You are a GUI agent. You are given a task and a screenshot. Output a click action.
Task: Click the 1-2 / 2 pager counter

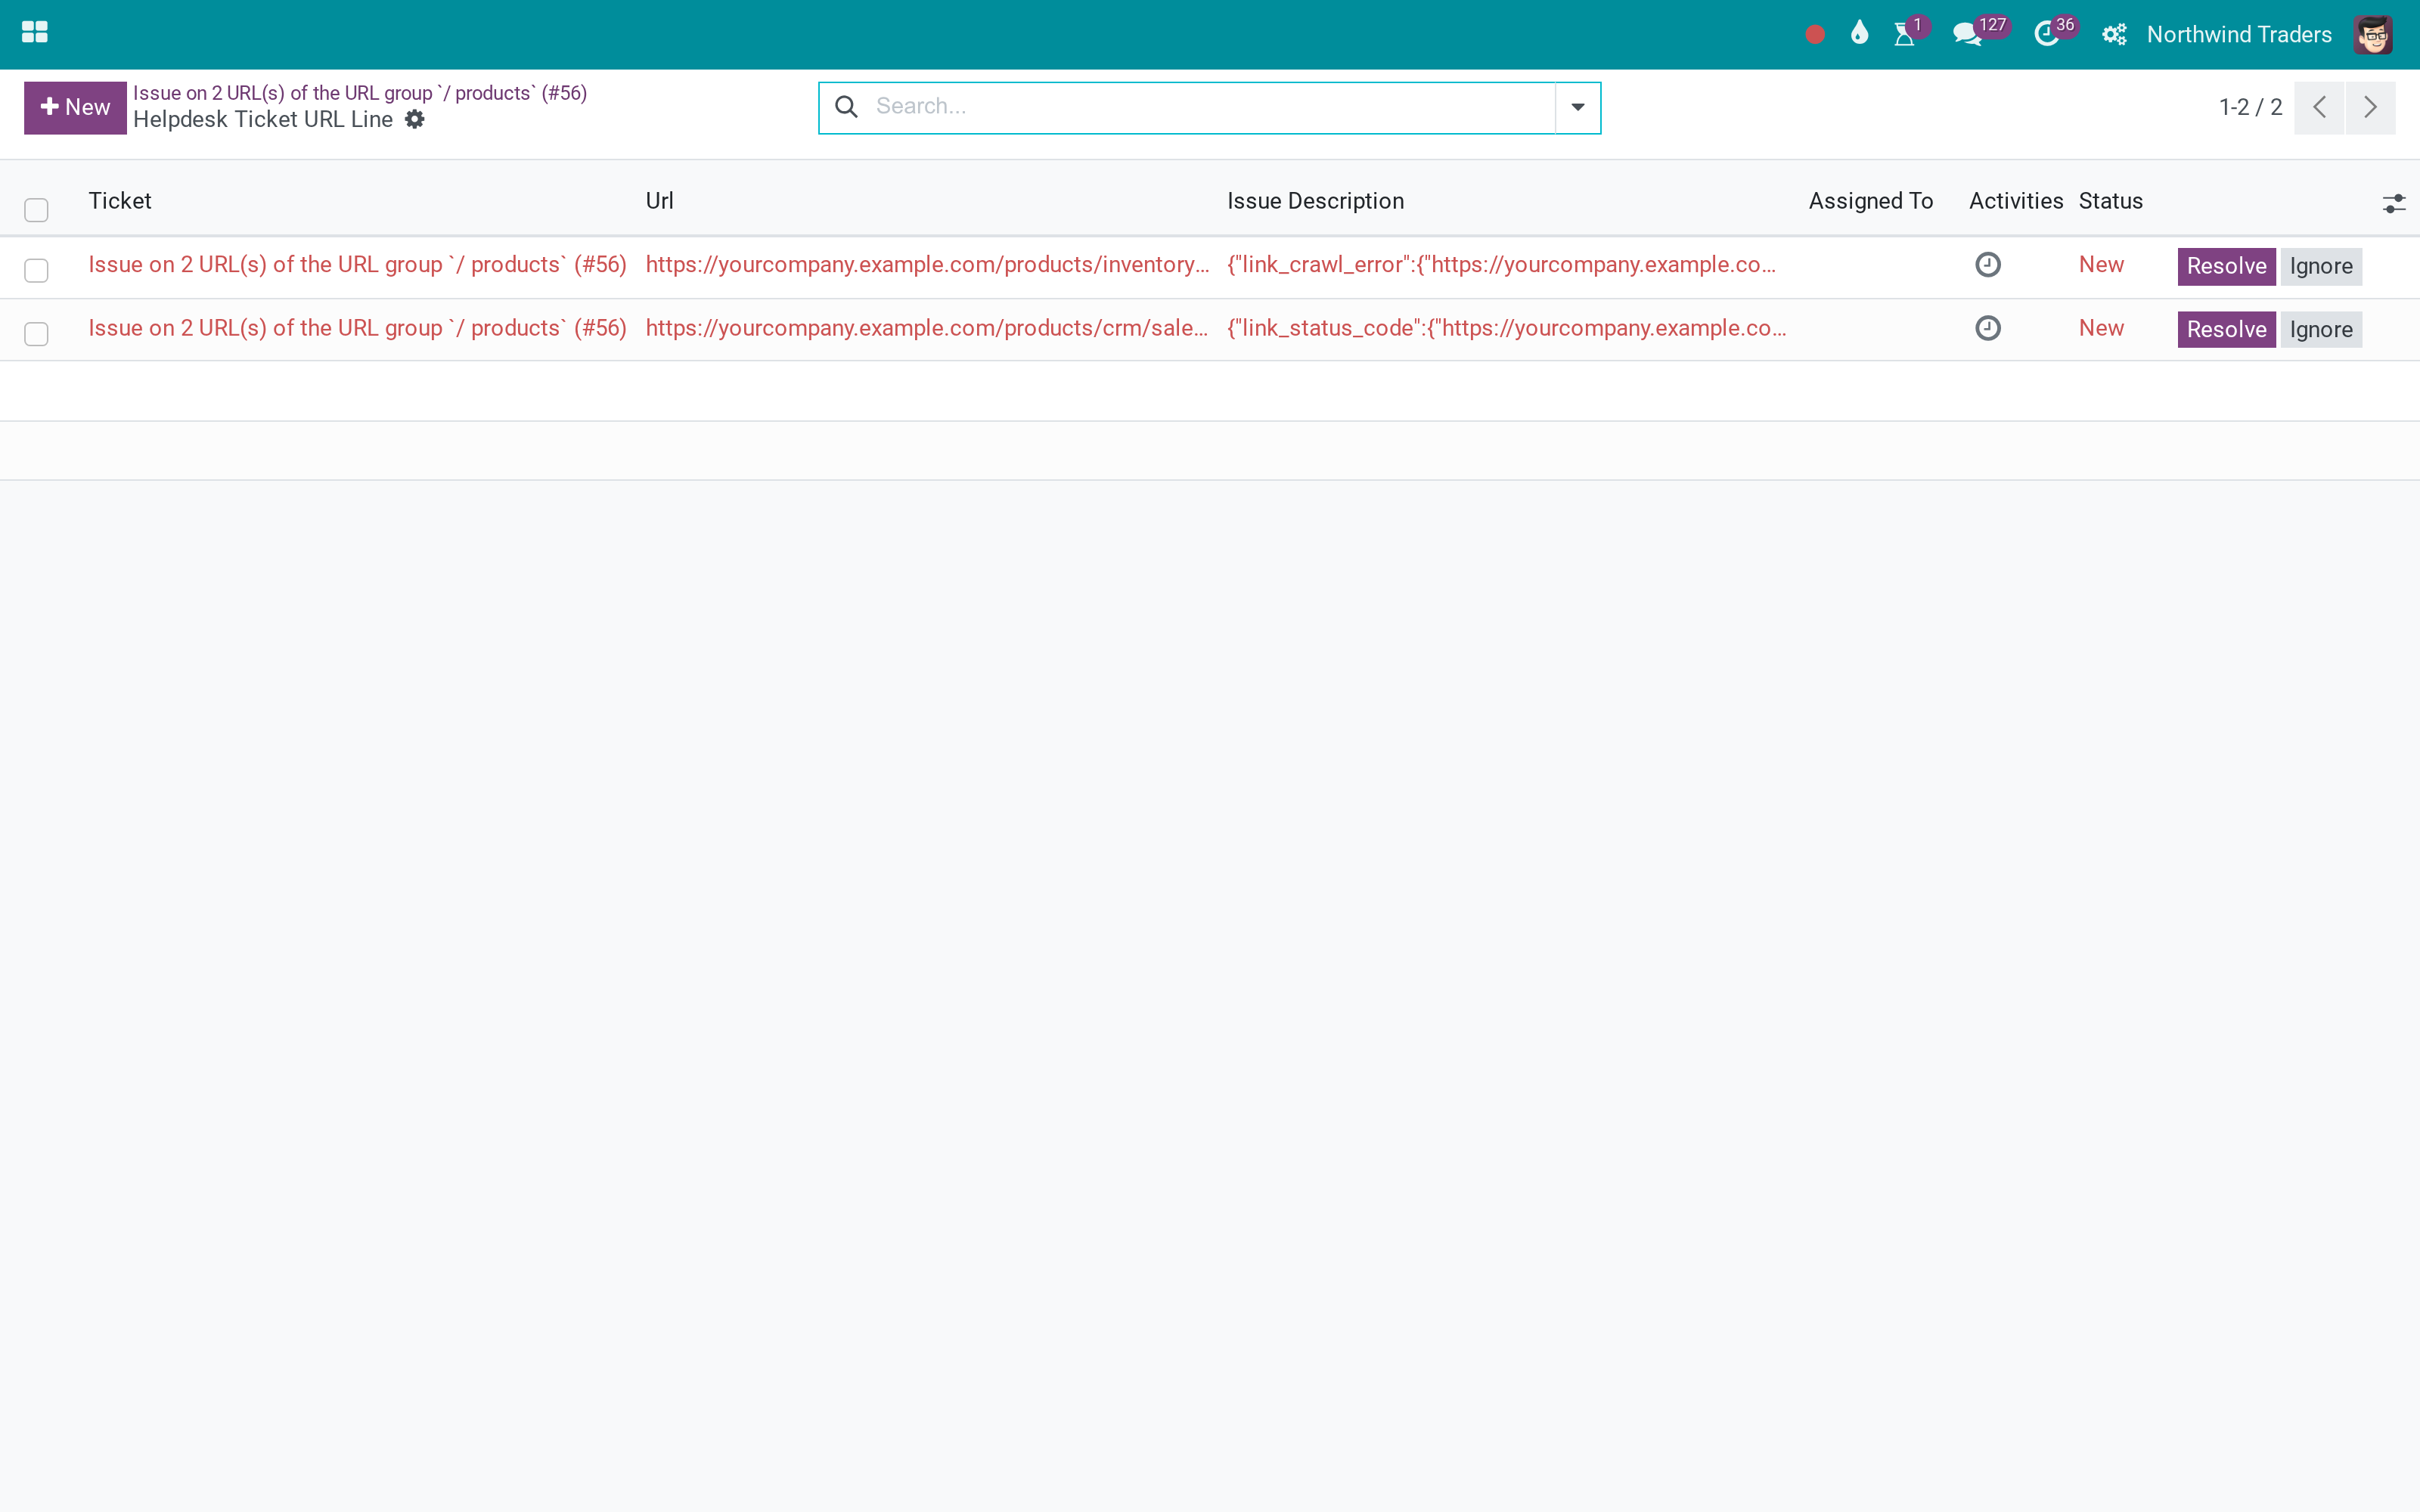coord(2250,107)
